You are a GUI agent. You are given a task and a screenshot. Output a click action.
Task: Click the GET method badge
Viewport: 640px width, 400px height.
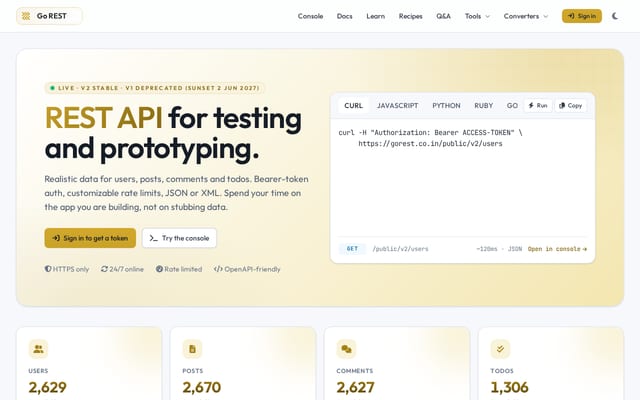pos(352,249)
